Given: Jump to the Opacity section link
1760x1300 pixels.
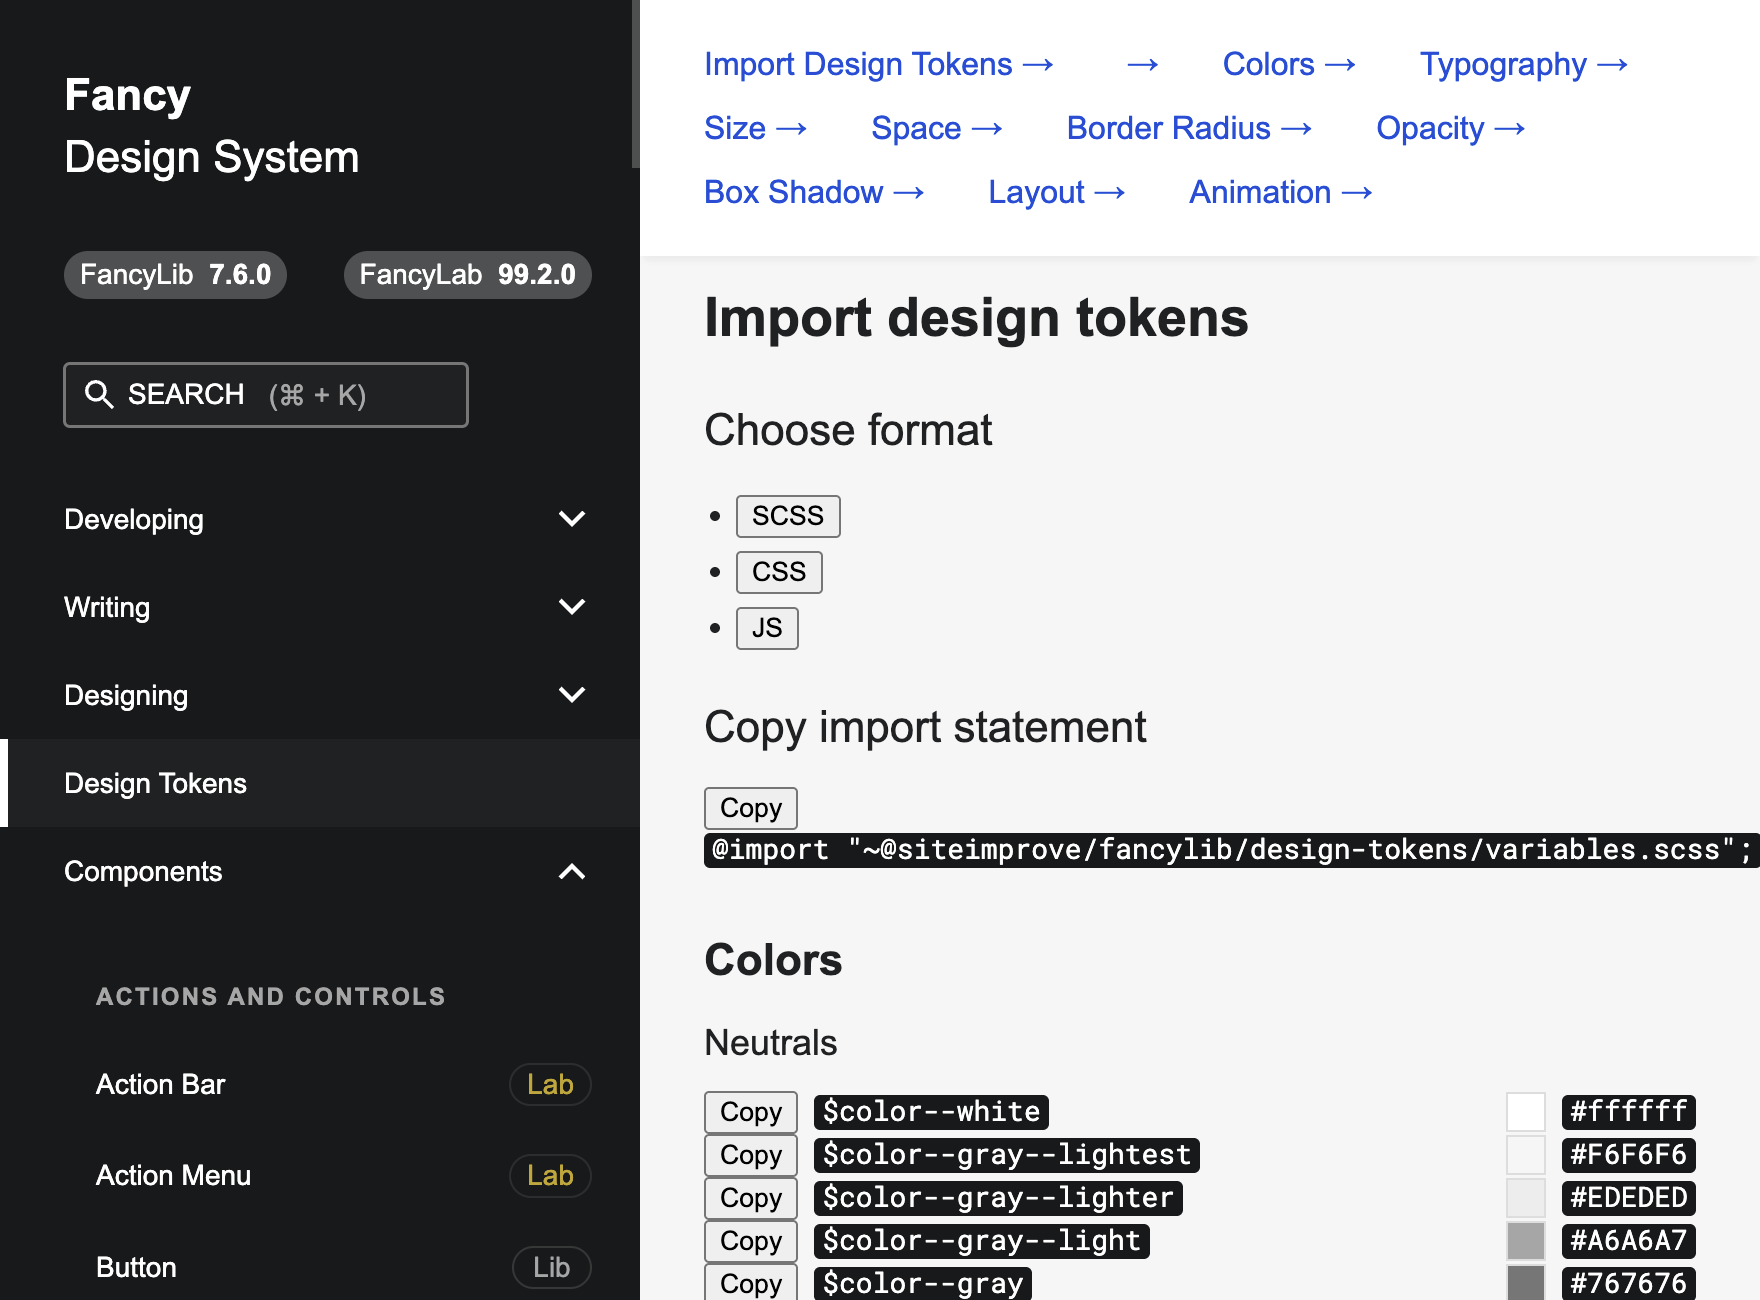Looking at the screenshot, I should click(x=1450, y=128).
